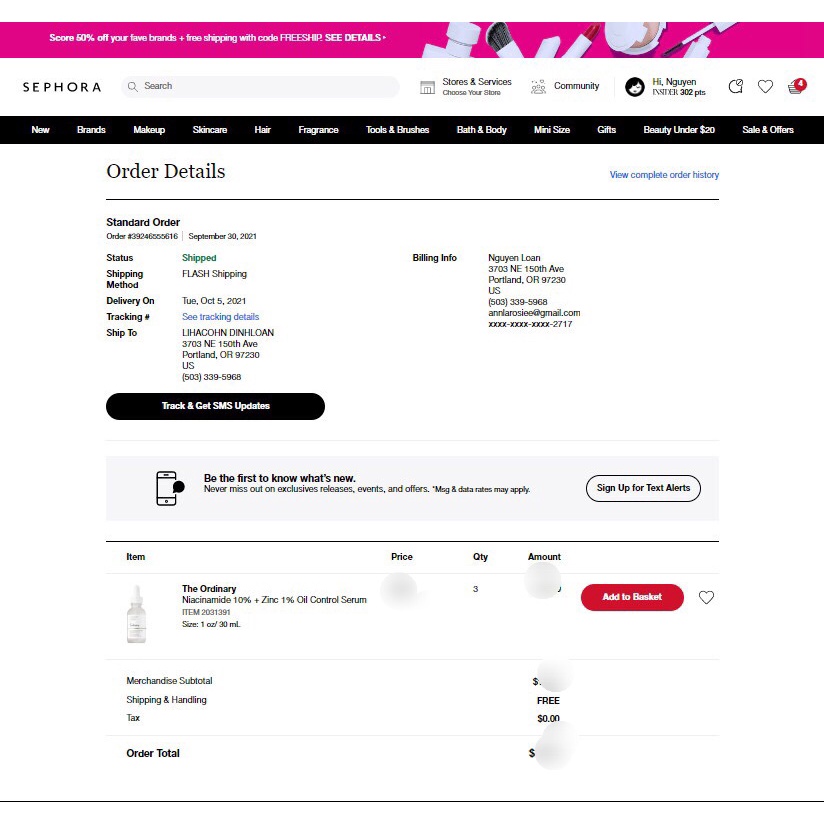This screenshot has height=824, width=824.
Task: Click the shopping basket icon
Action: click(x=796, y=87)
